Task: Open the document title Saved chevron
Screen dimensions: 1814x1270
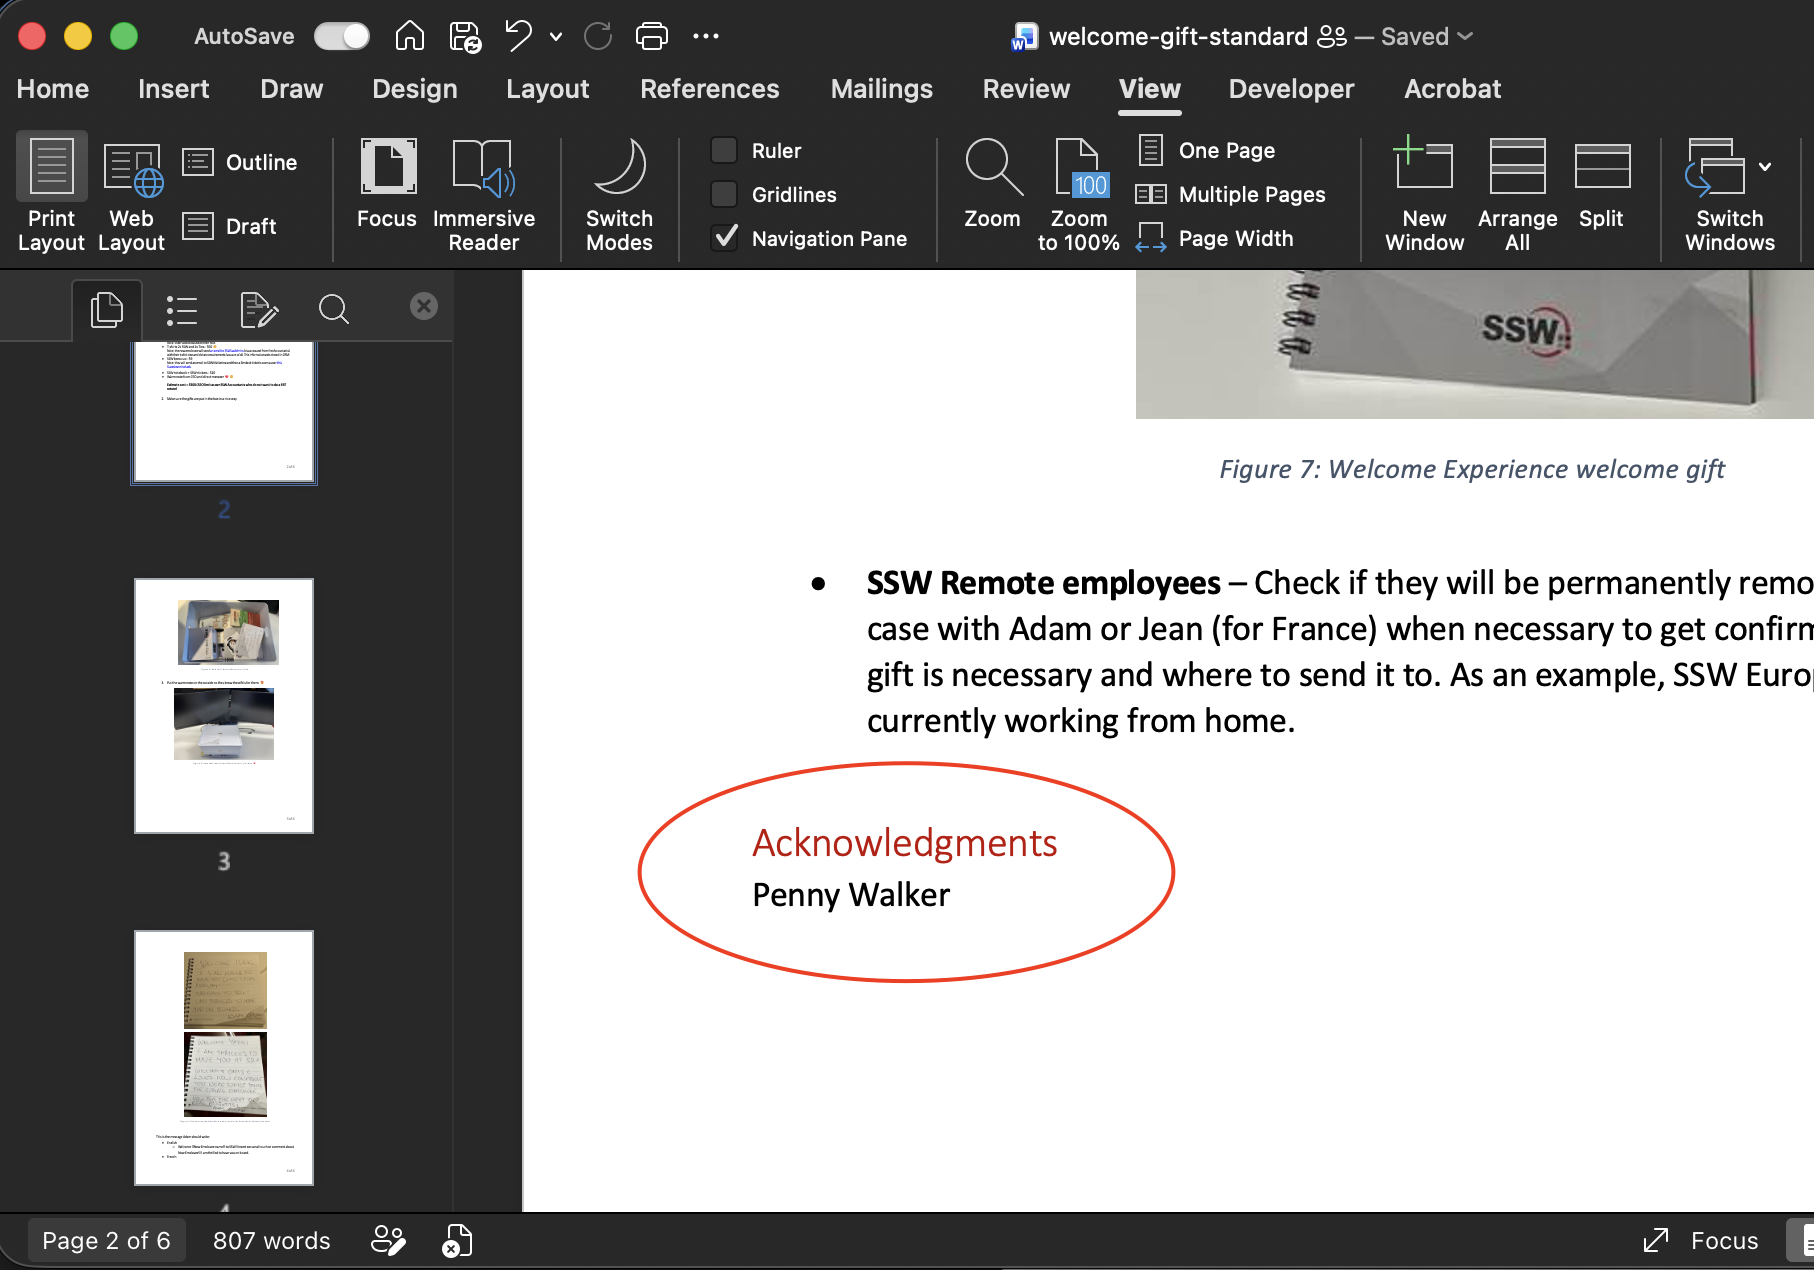Action: click(1465, 36)
